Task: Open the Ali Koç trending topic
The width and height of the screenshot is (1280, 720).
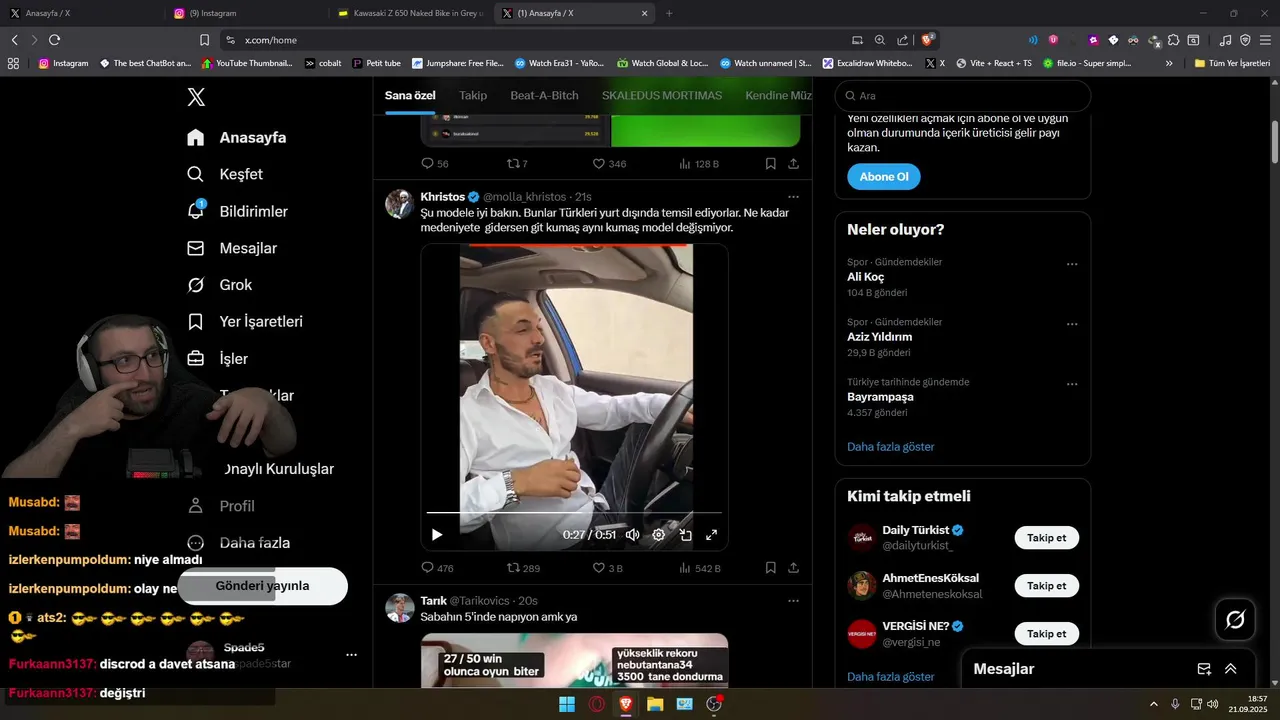Action: [x=866, y=277]
